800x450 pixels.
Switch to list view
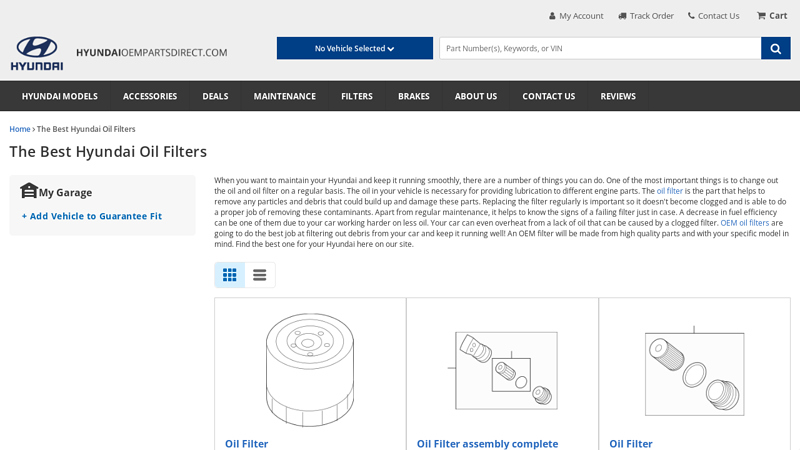(260, 275)
